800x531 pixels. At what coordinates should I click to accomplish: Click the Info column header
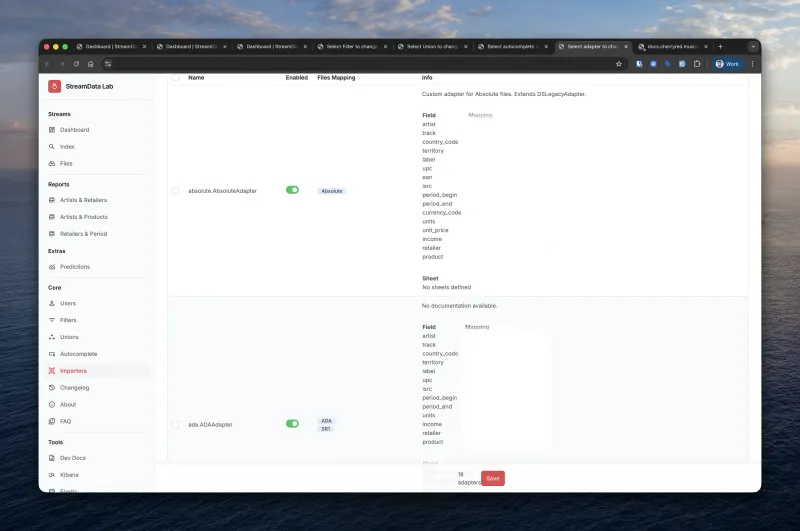click(427, 78)
